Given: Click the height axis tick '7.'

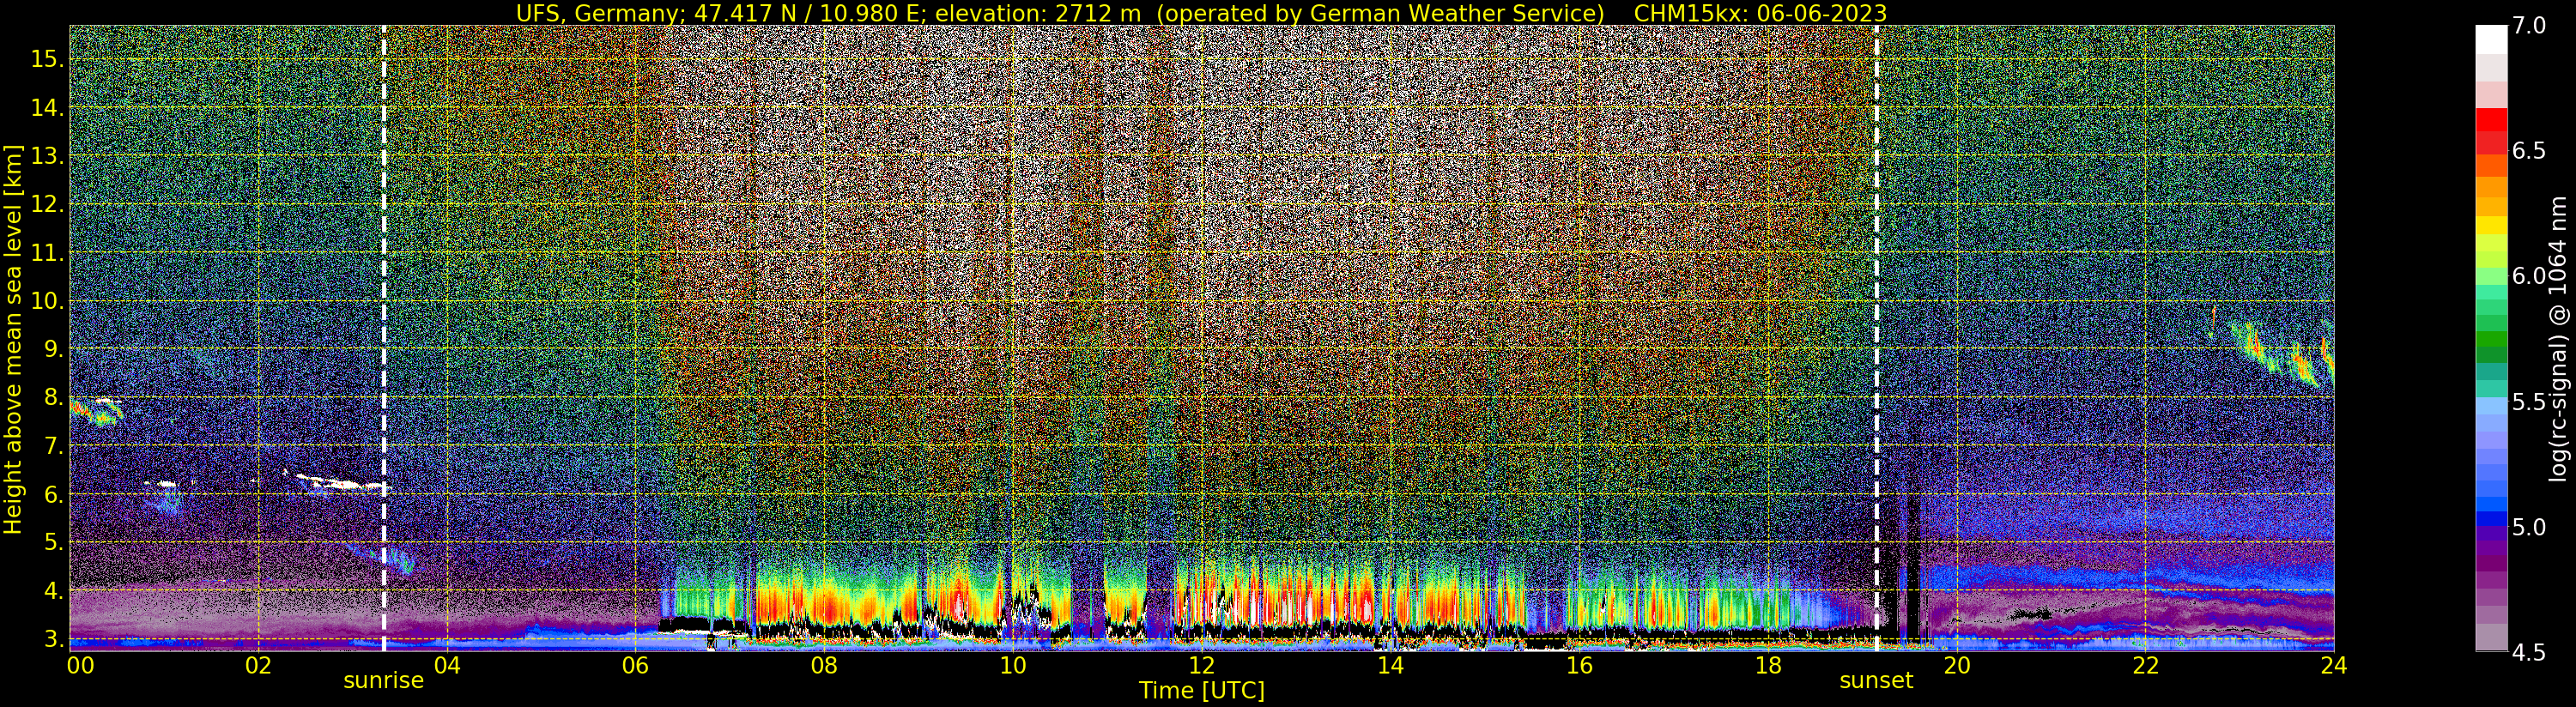Looking at the screenshot, I should tap(54, 447).
